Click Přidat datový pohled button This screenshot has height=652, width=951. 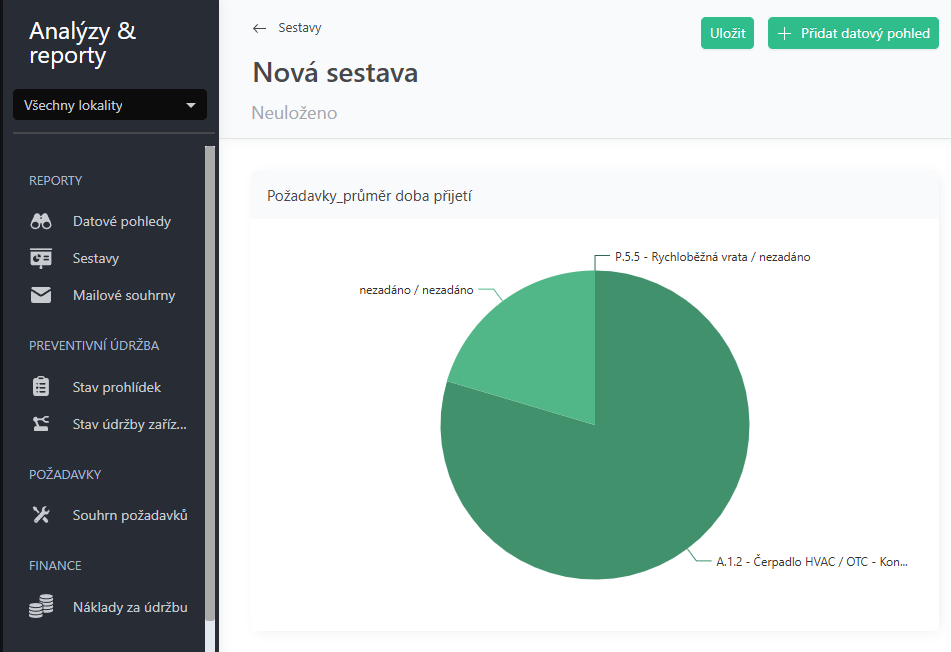pos(853,33)
